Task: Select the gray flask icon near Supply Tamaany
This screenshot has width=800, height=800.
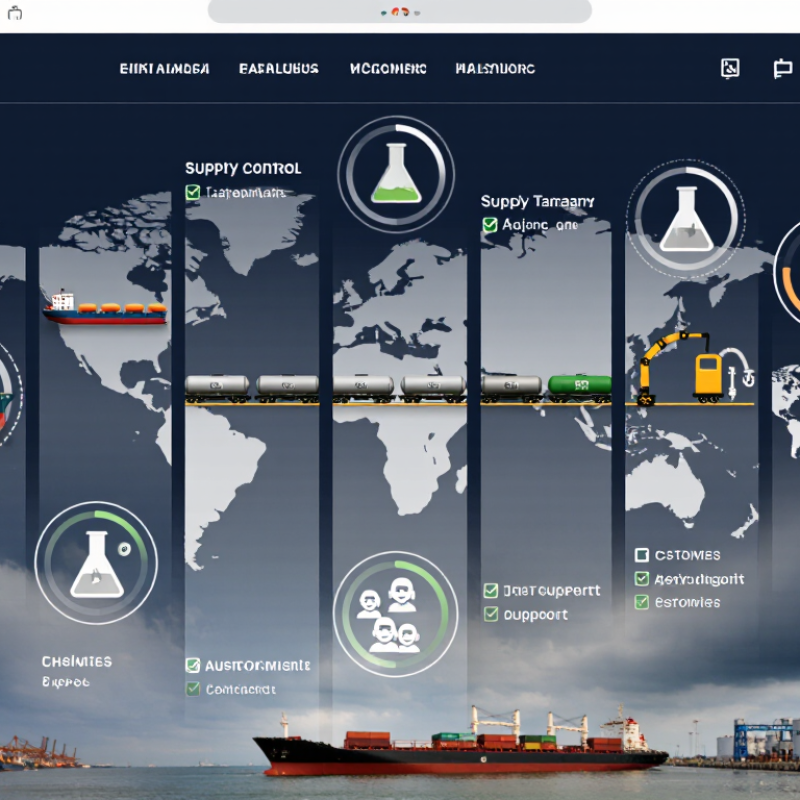Action: (x=687, y=218)
